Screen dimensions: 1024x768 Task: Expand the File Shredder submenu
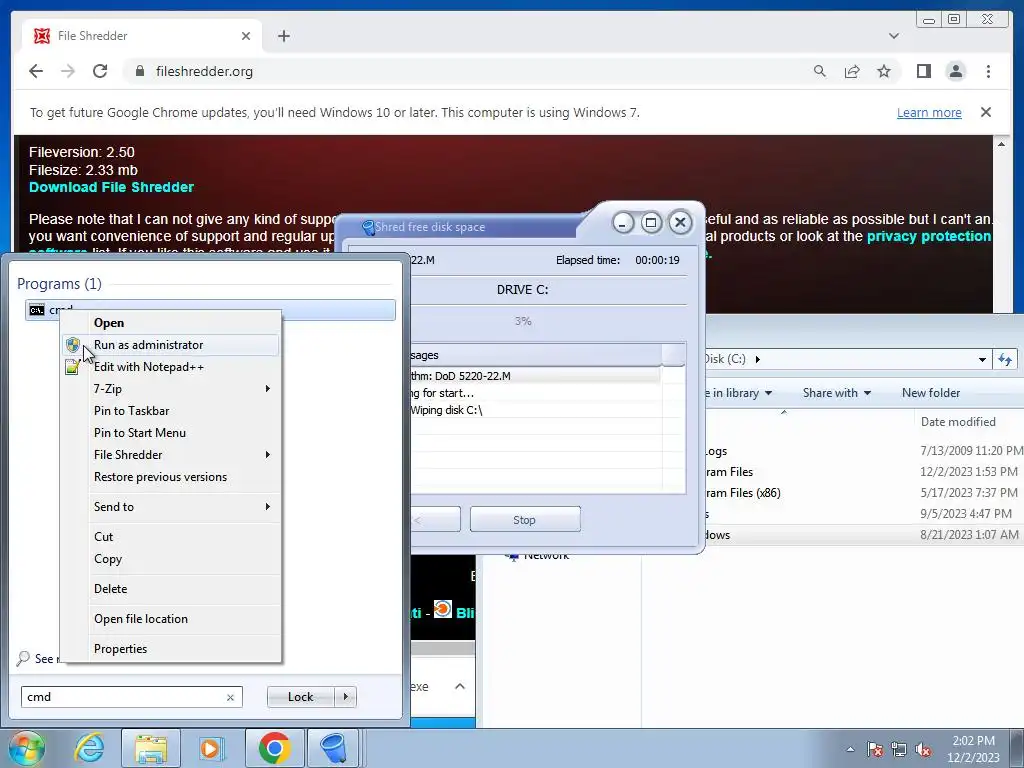(x=170, y=455)
